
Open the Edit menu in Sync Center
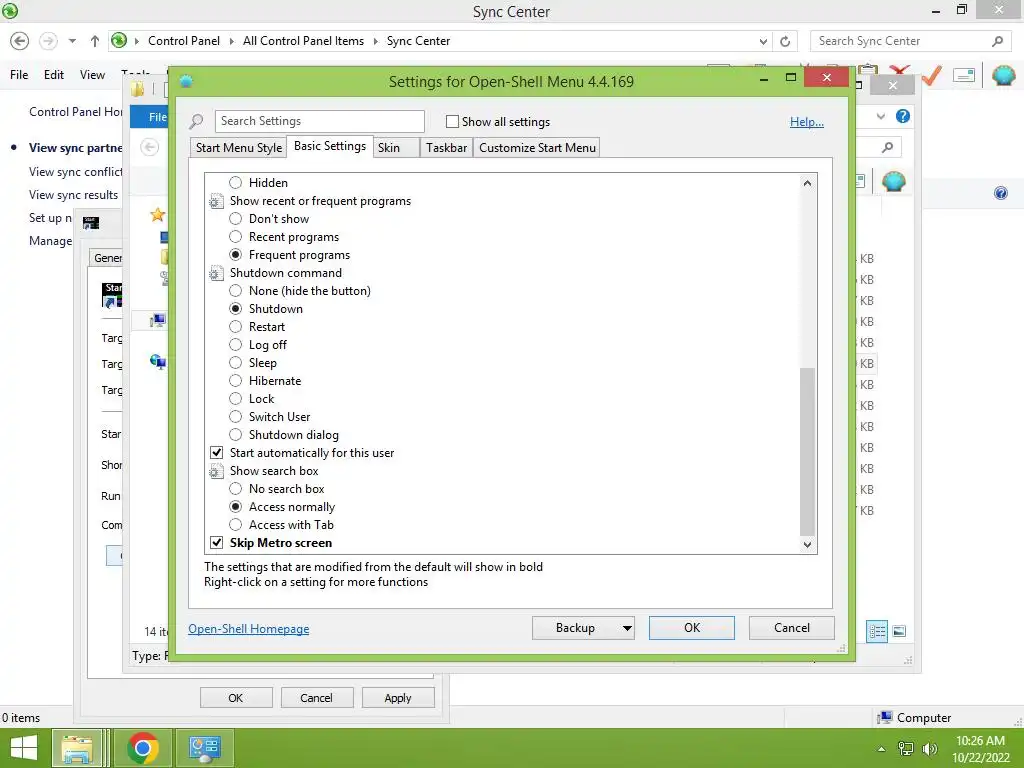point(54,75)
